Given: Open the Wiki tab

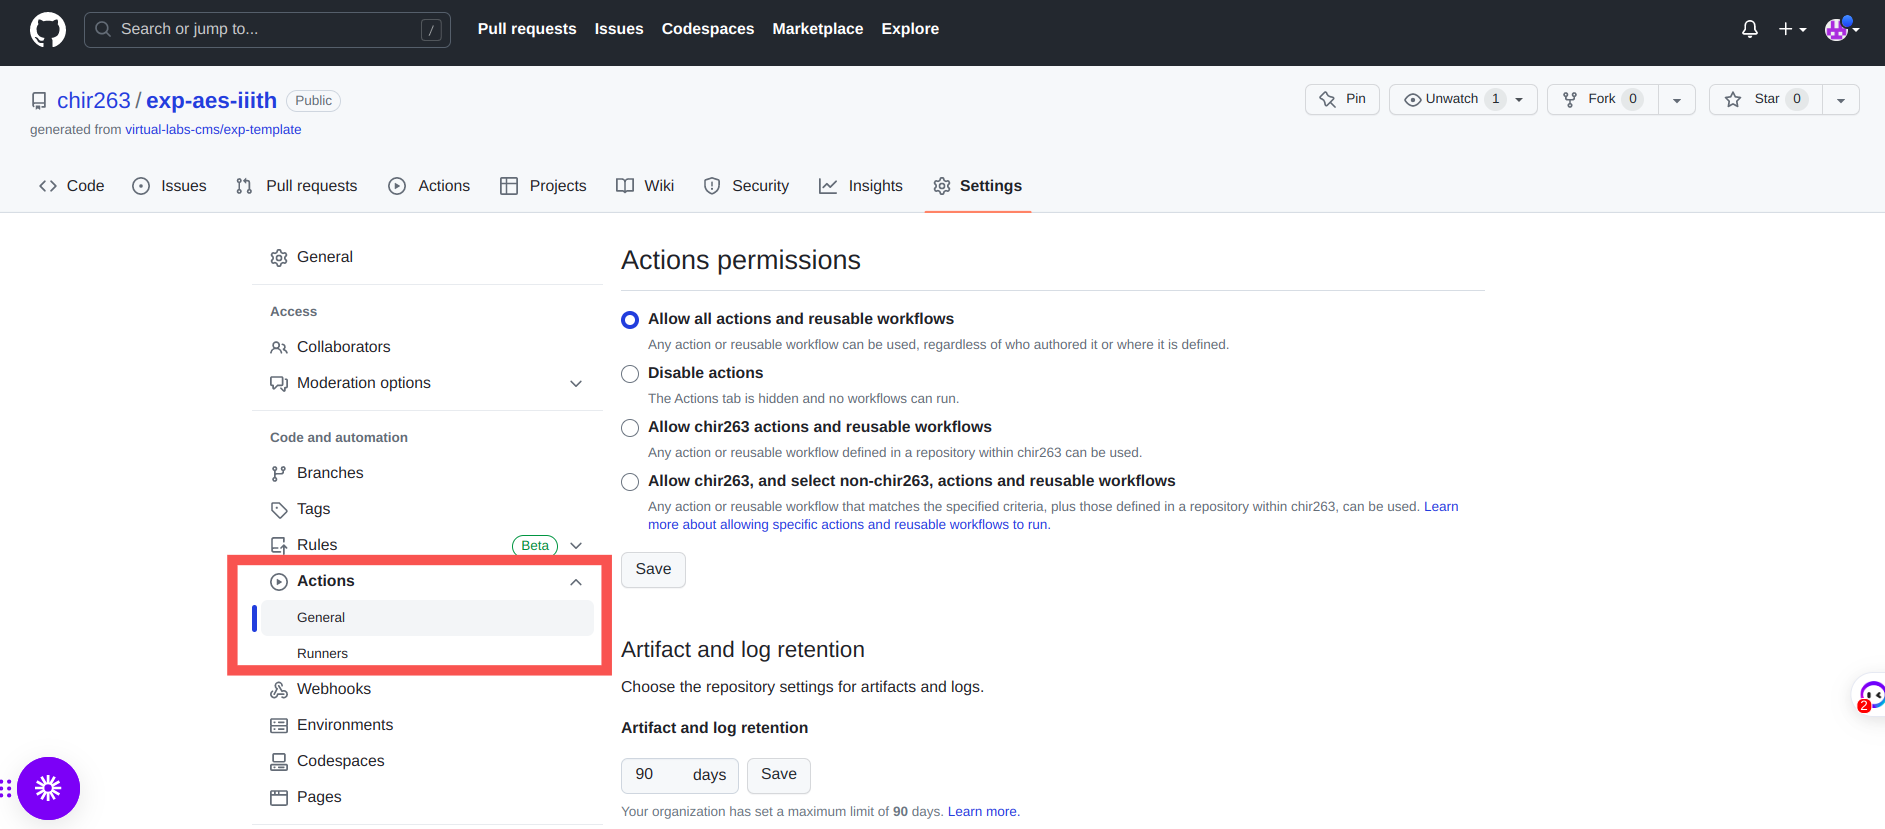Looking at the screenshot, I should click(x=645, y=186).
